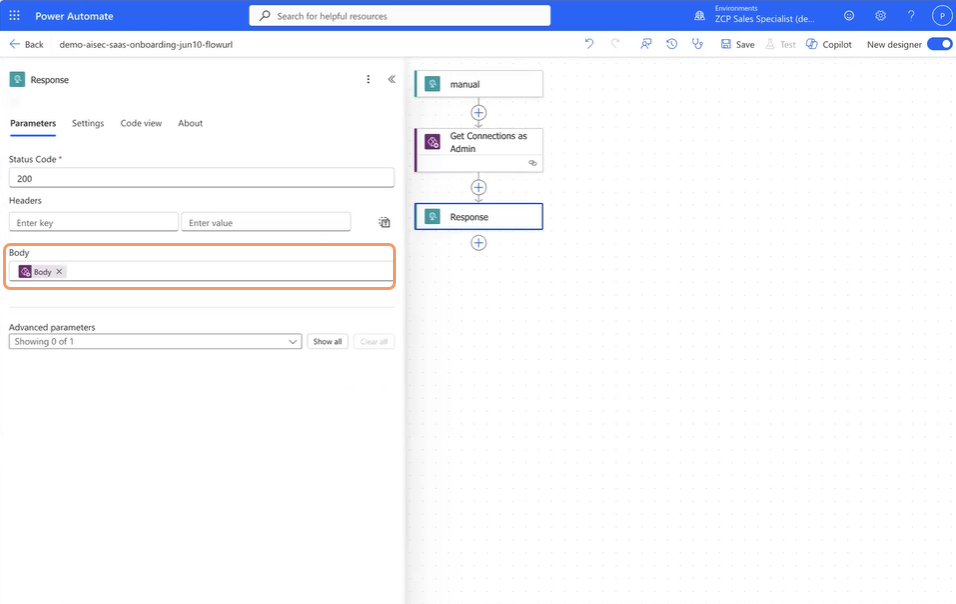The image size is (956, 604).
Task: Open the Response action more options menu
Action: click(368, 79)
